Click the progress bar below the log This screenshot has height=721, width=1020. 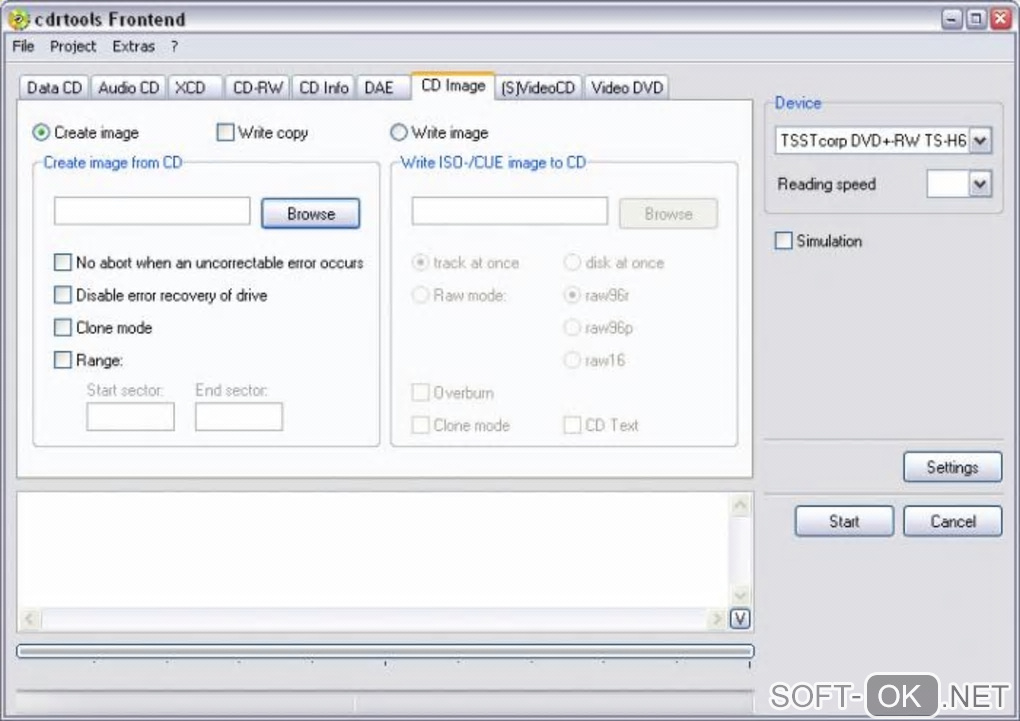tap(385, 651)
